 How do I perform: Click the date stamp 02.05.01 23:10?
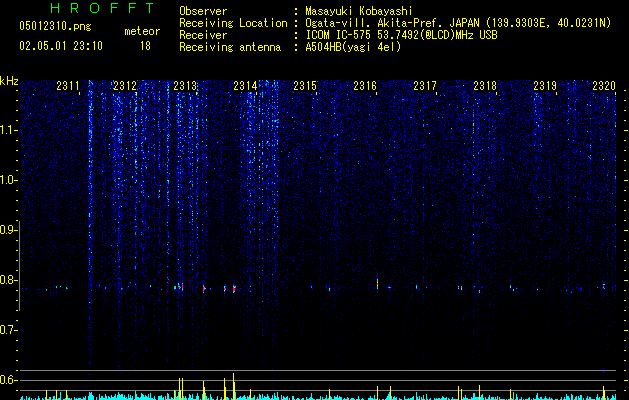[61, 46]
